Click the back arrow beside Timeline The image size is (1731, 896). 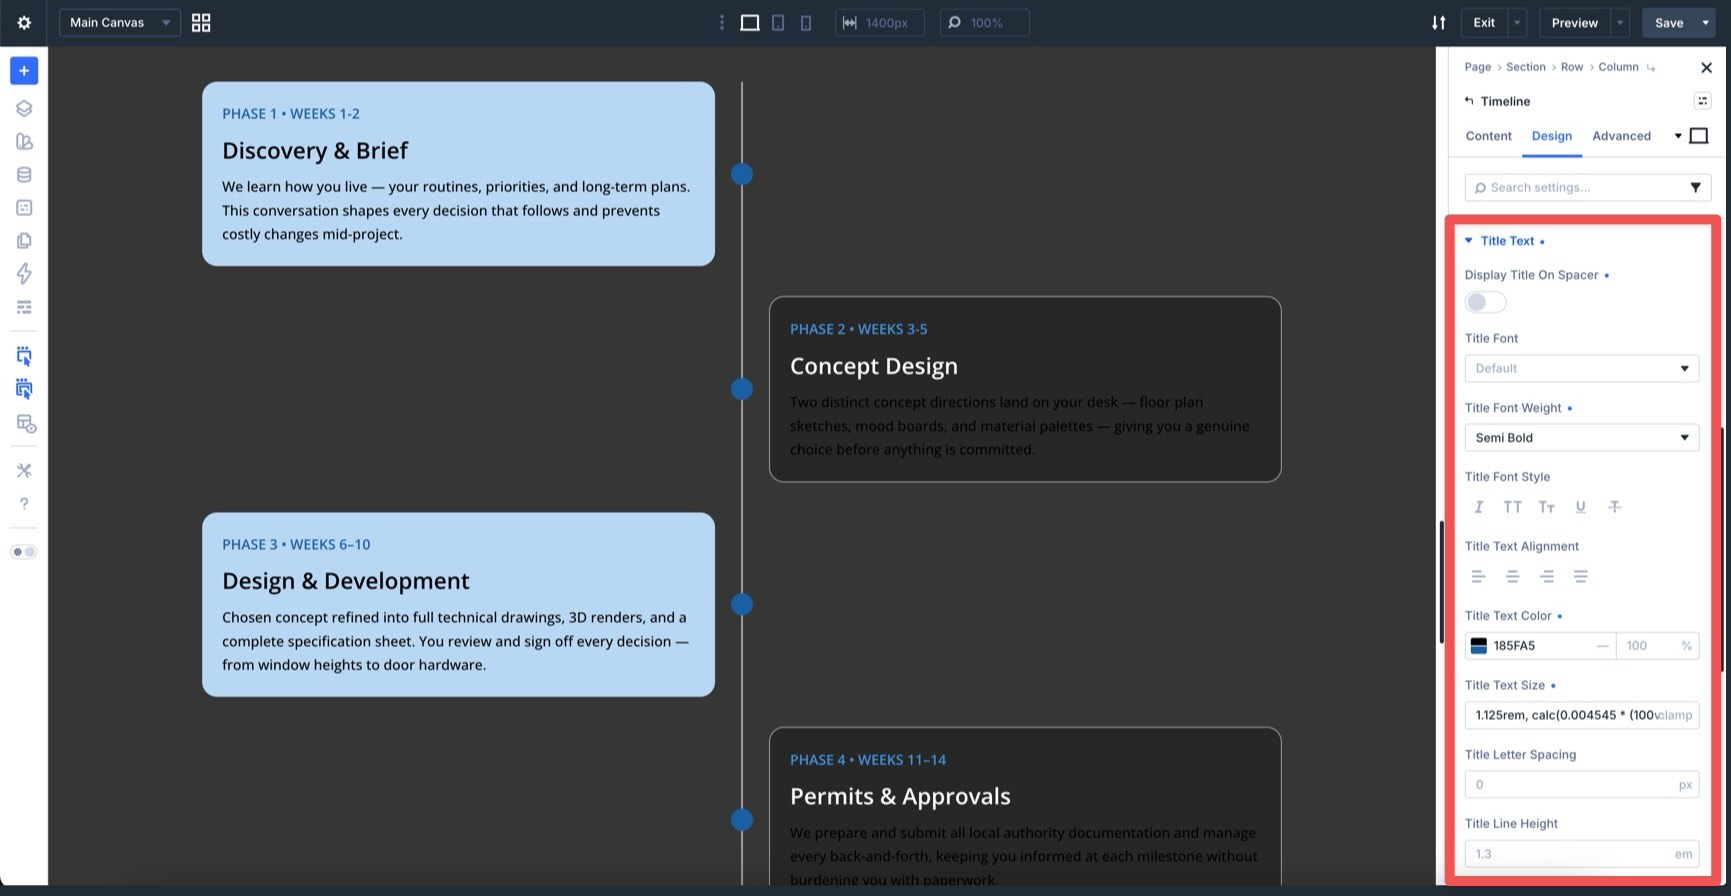tap(1469, 101)
